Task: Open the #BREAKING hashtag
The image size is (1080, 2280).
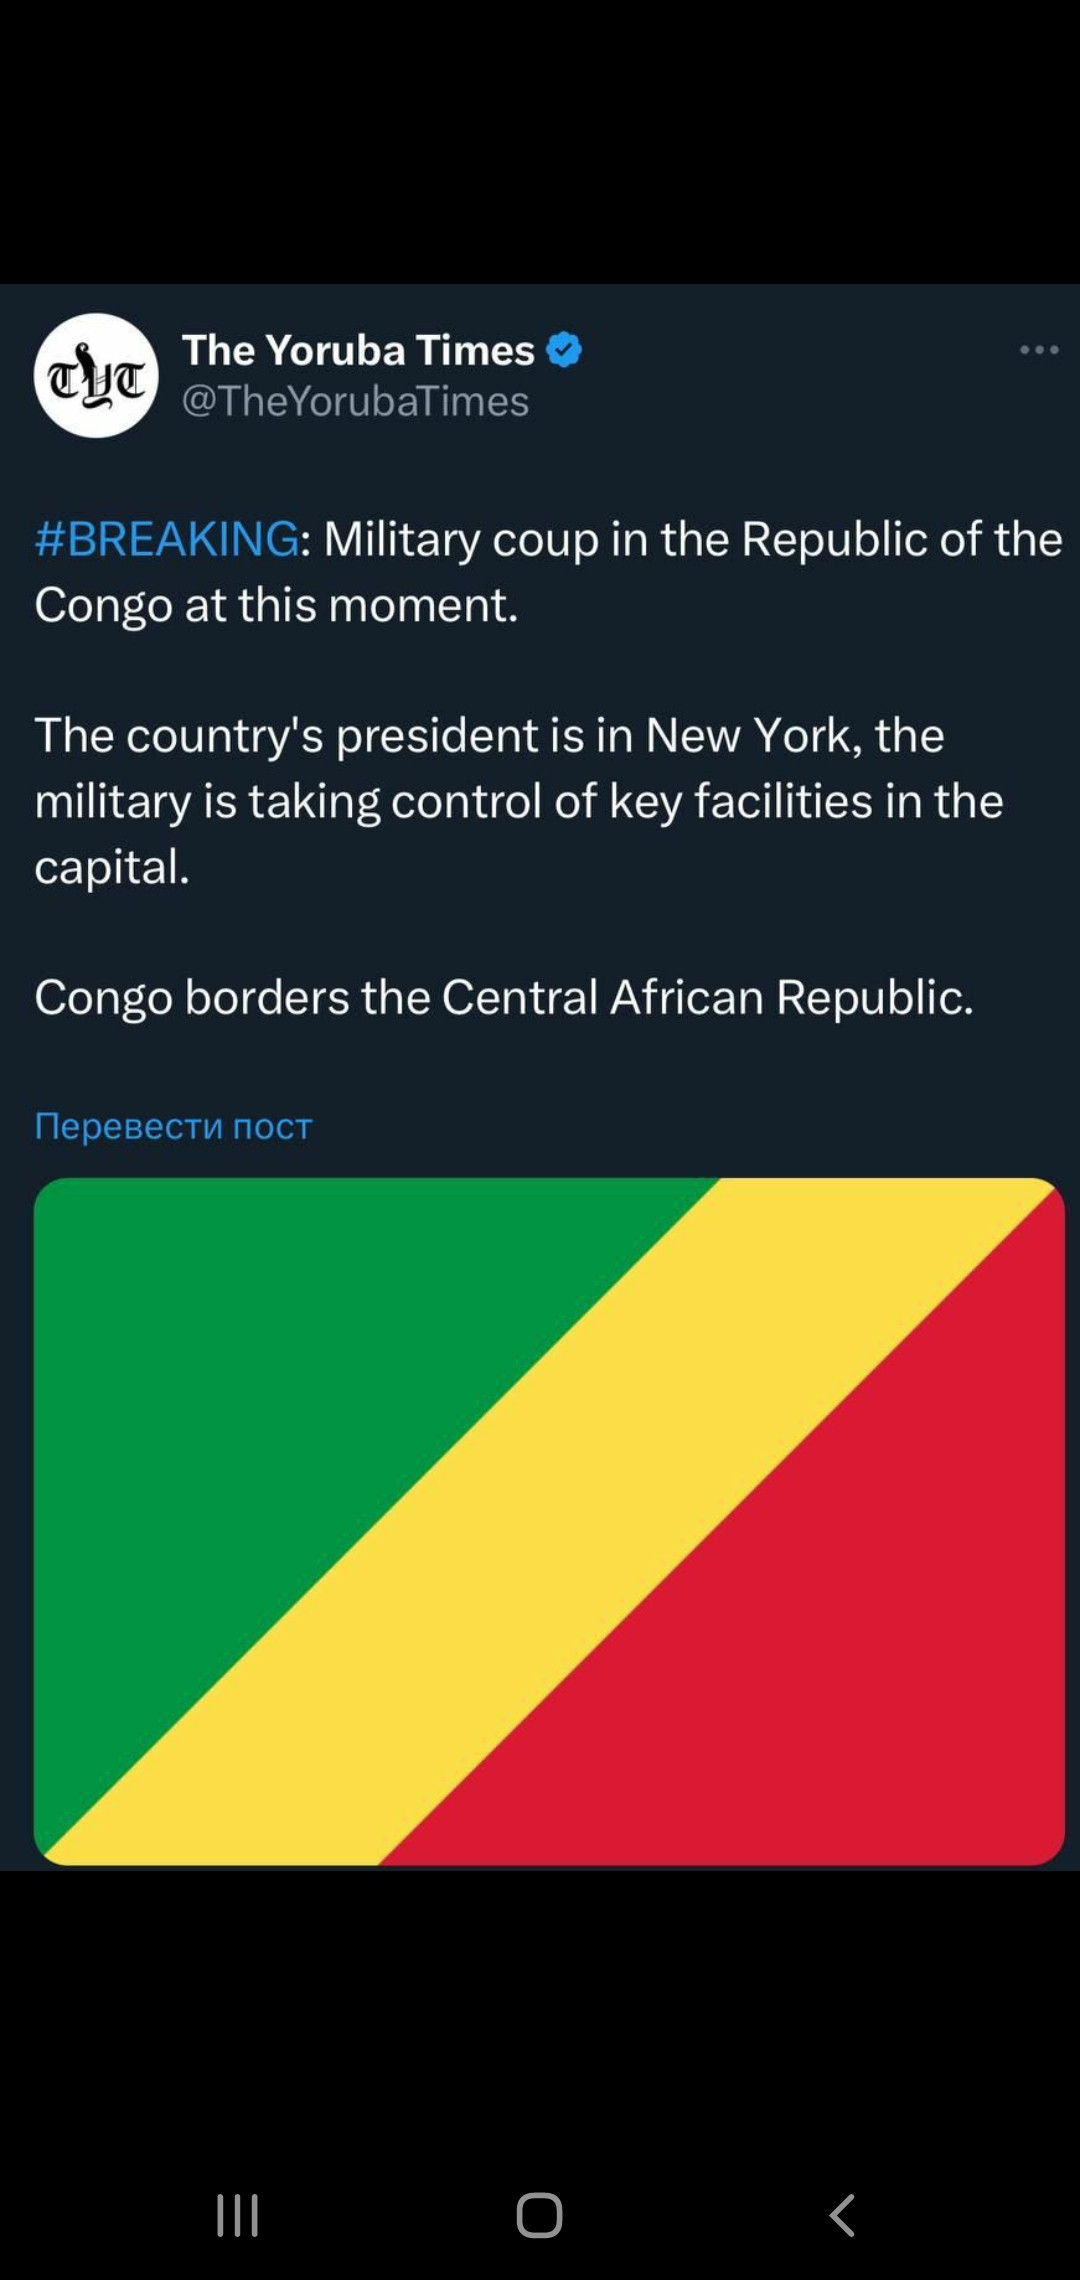Action: 166,539
